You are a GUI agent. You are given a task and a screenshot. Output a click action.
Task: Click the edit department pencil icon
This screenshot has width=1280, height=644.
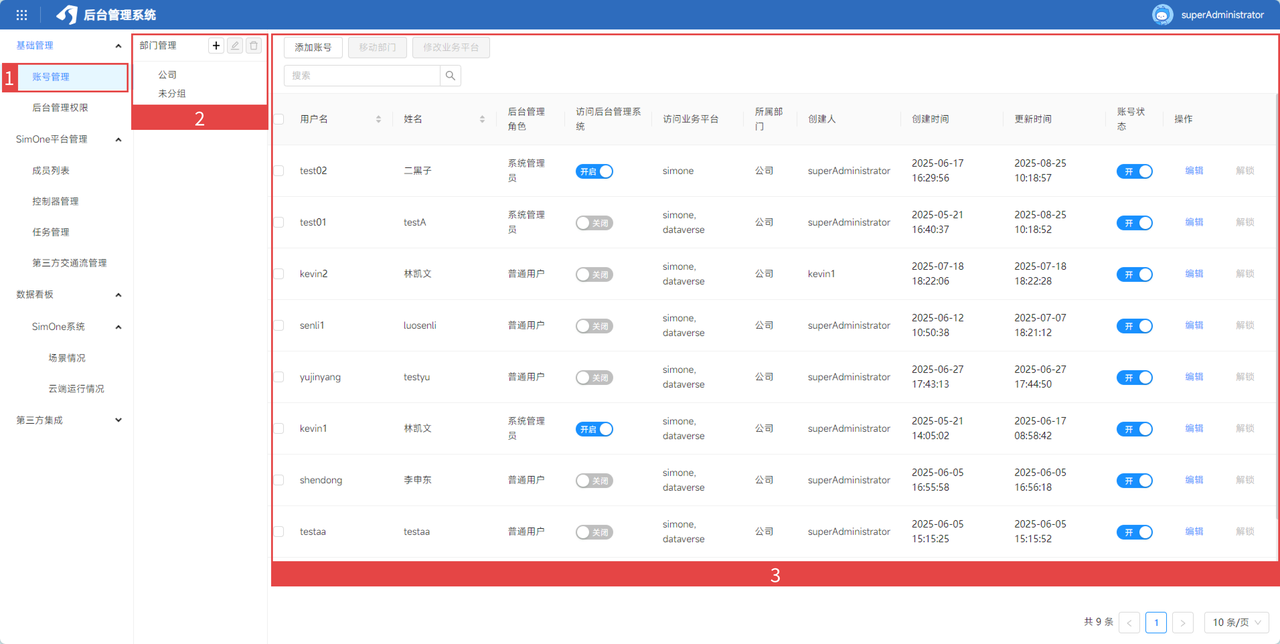235,46
